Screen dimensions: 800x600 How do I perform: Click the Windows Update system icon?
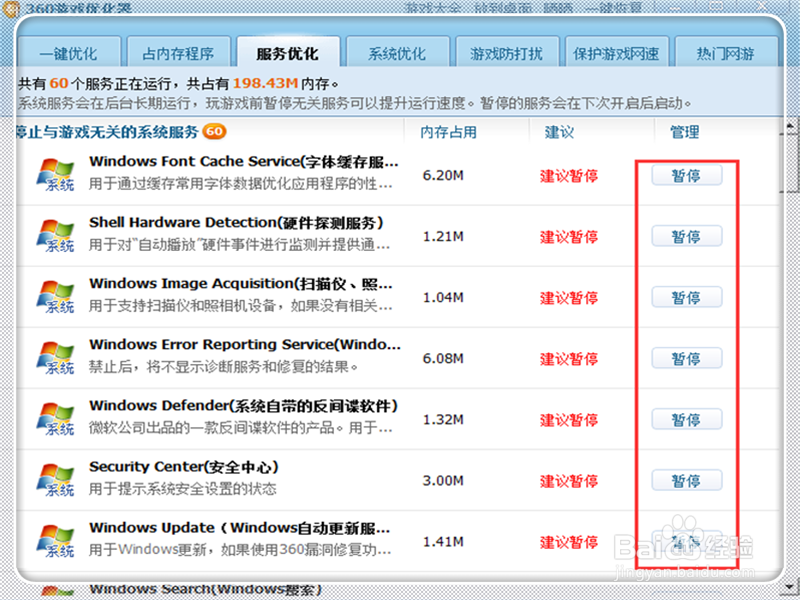tap(55, 541)
